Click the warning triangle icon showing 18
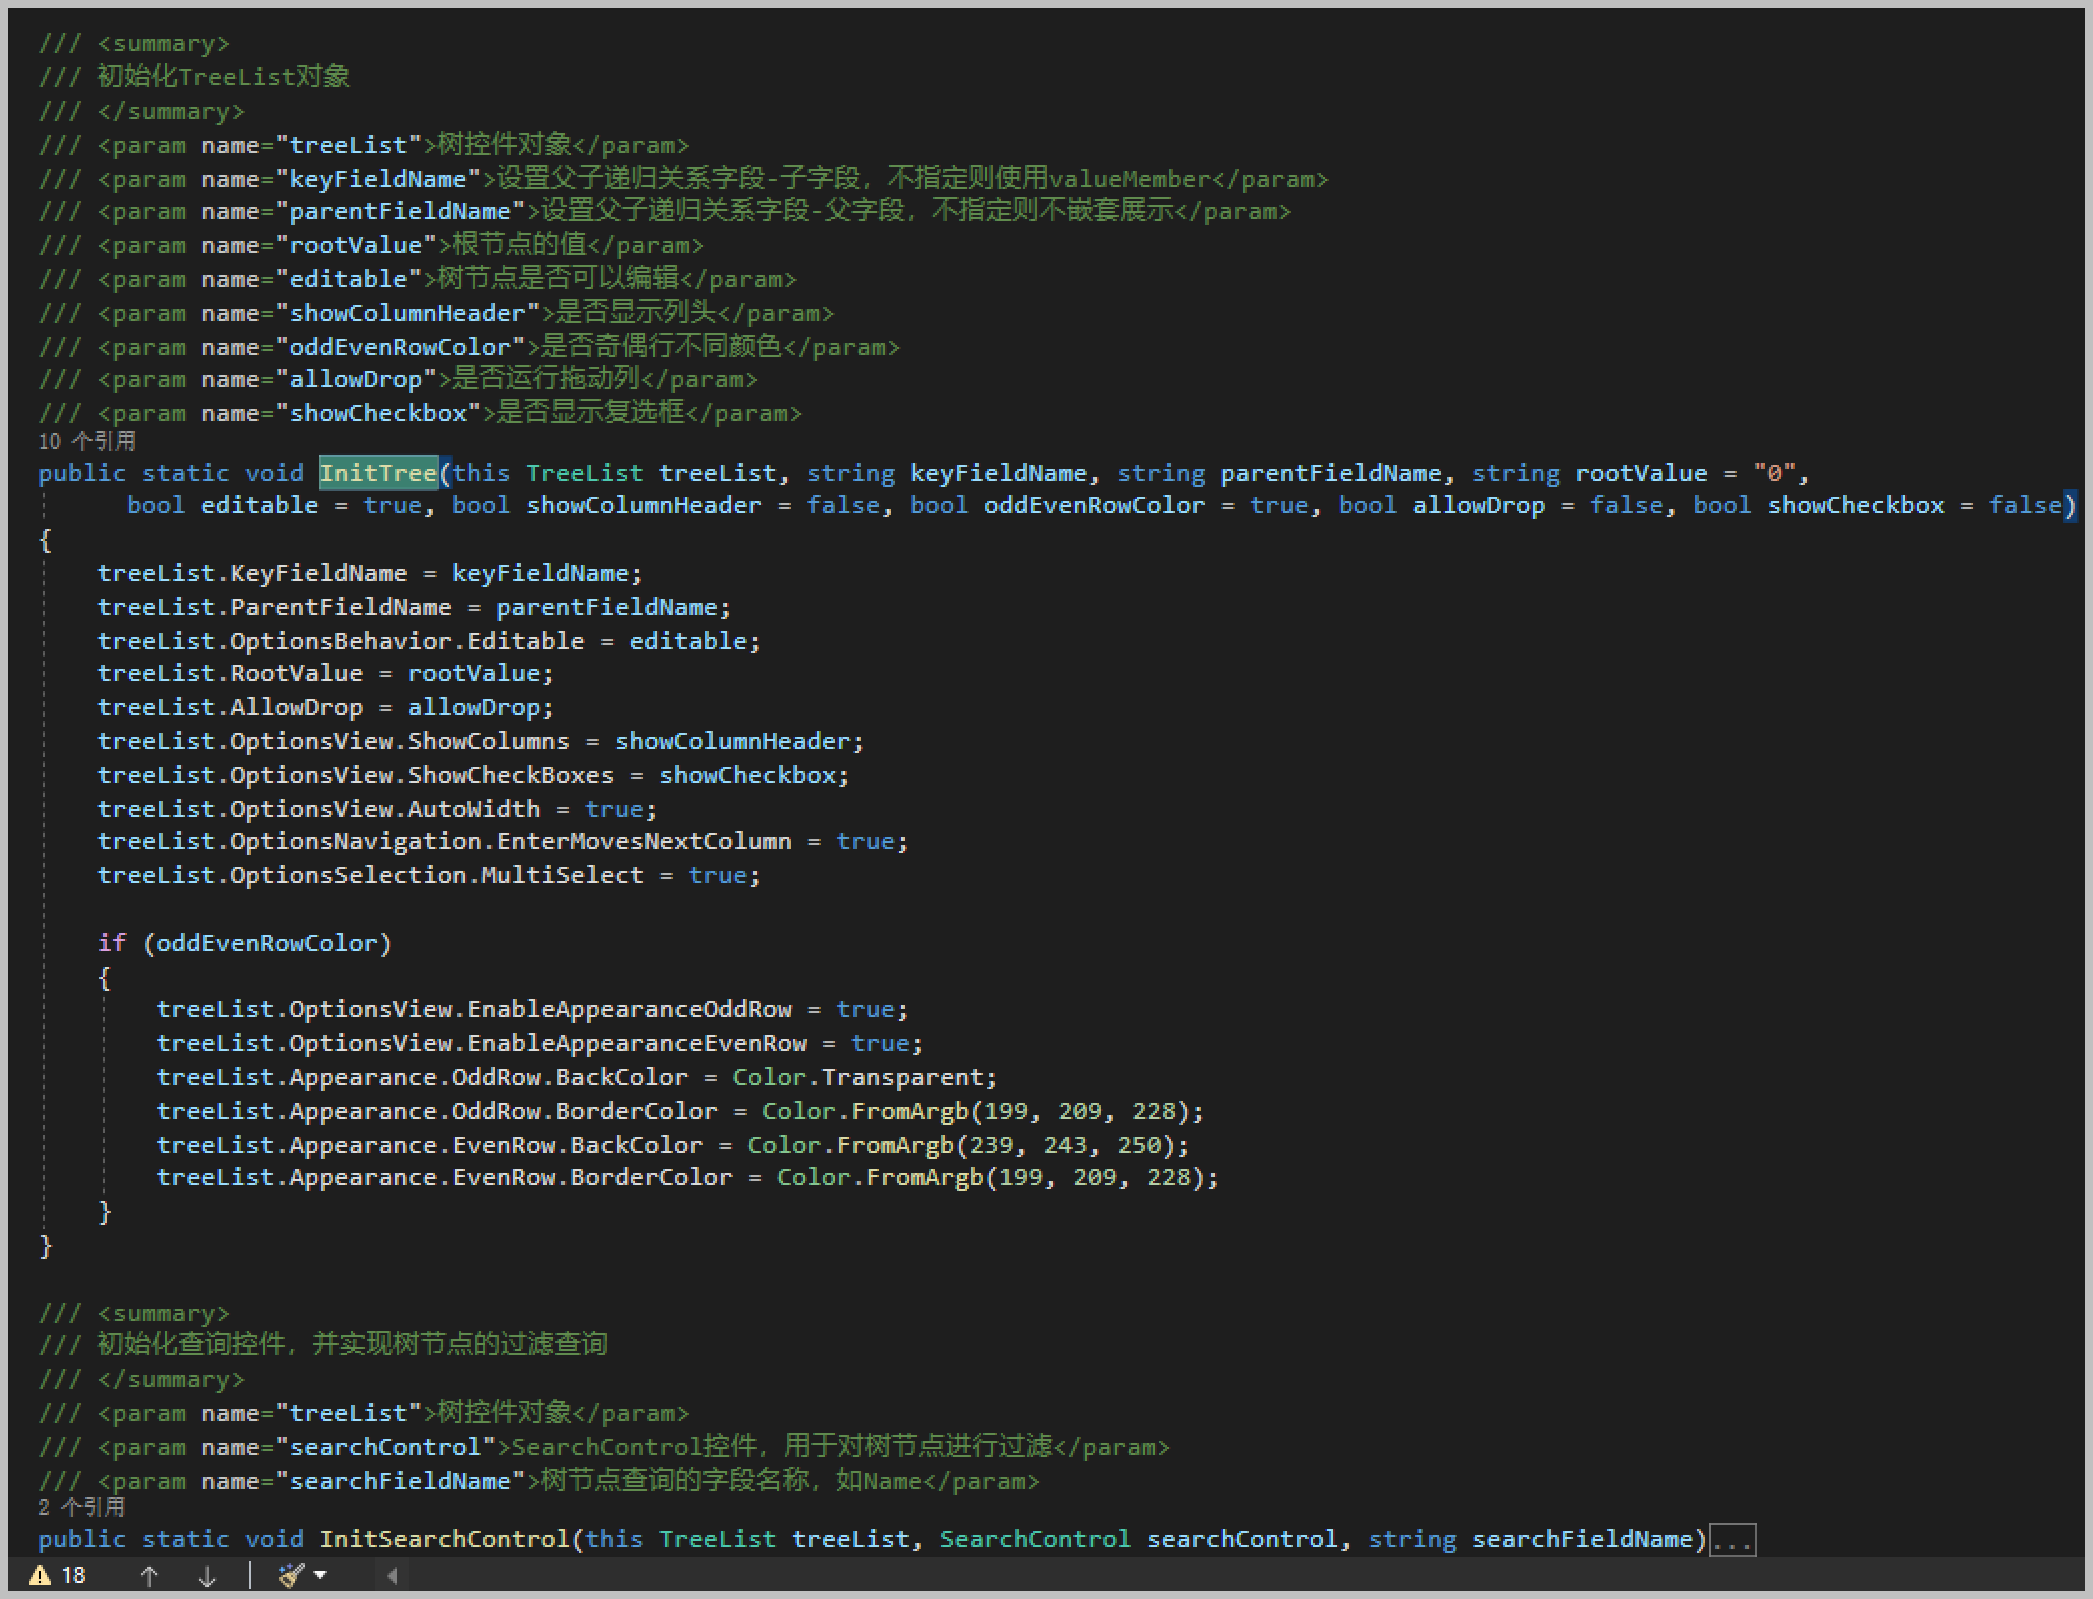The image size is (2093, 1599). click(x=40, y=1576)
